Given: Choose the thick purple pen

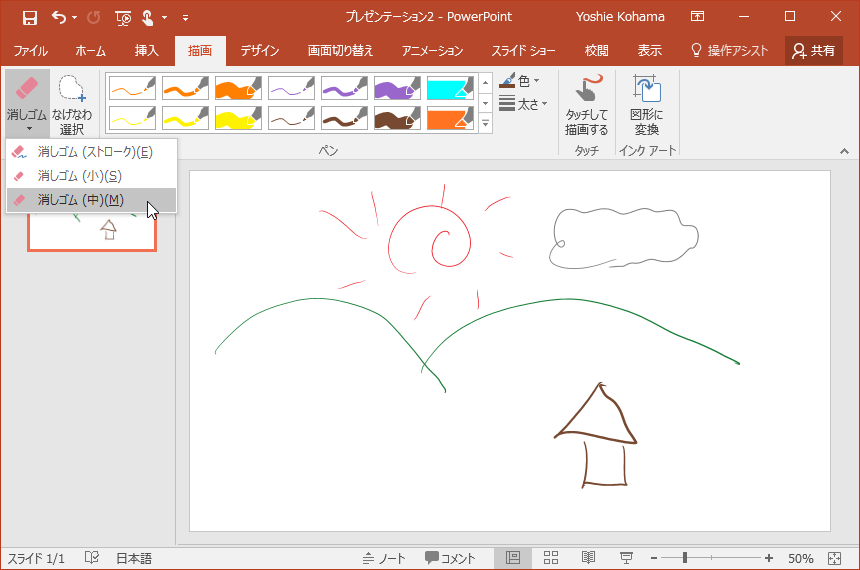Looking at the screenshot, I should 397,88.
